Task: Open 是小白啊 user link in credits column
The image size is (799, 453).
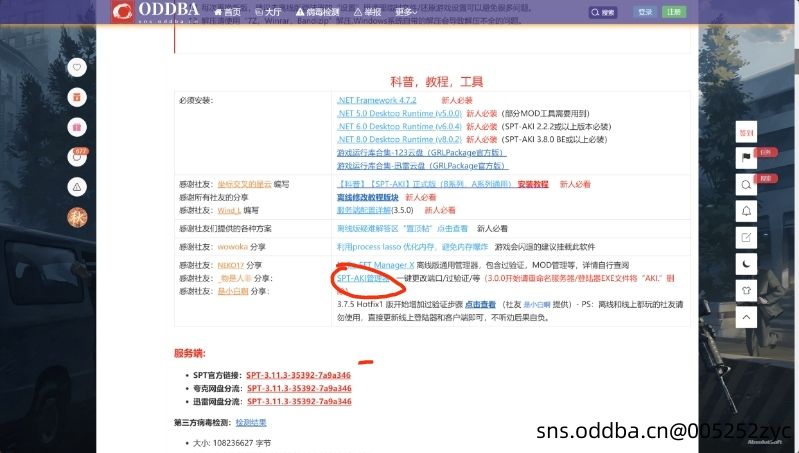Action: click(233, 291)
